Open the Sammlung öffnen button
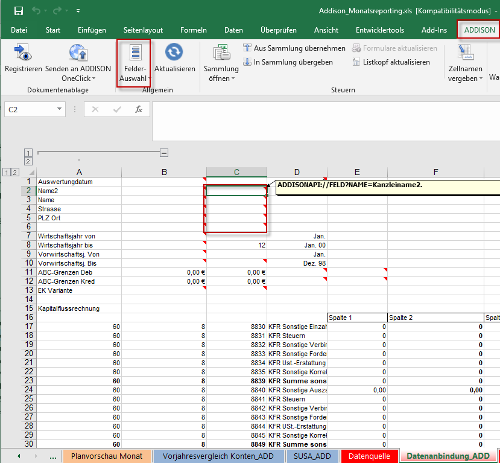500x463 pixels. 221,63
